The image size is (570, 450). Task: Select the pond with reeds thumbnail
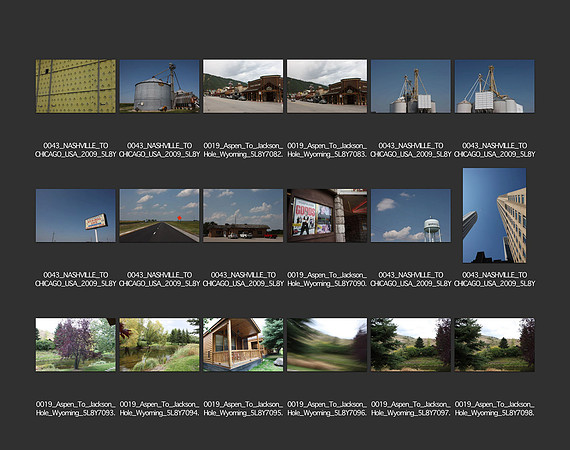[160, 345]
